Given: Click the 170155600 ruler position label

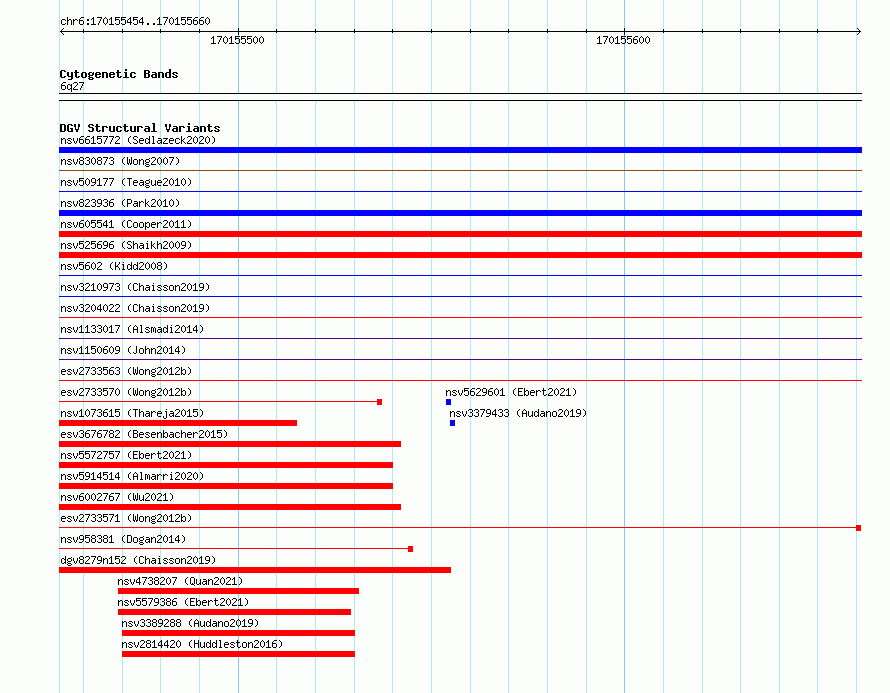Looking at the screenshot, I should [x=623, y=40].
